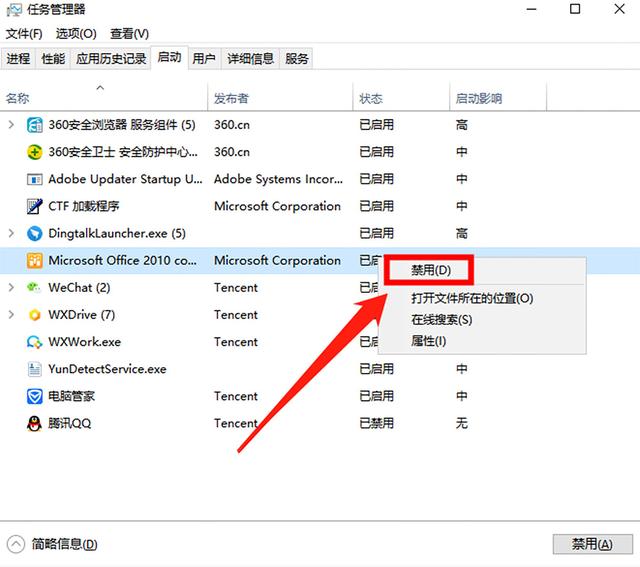The image size is (640, 567).
Task: Expand the WeChat (2) group
Action: point(11,287)
